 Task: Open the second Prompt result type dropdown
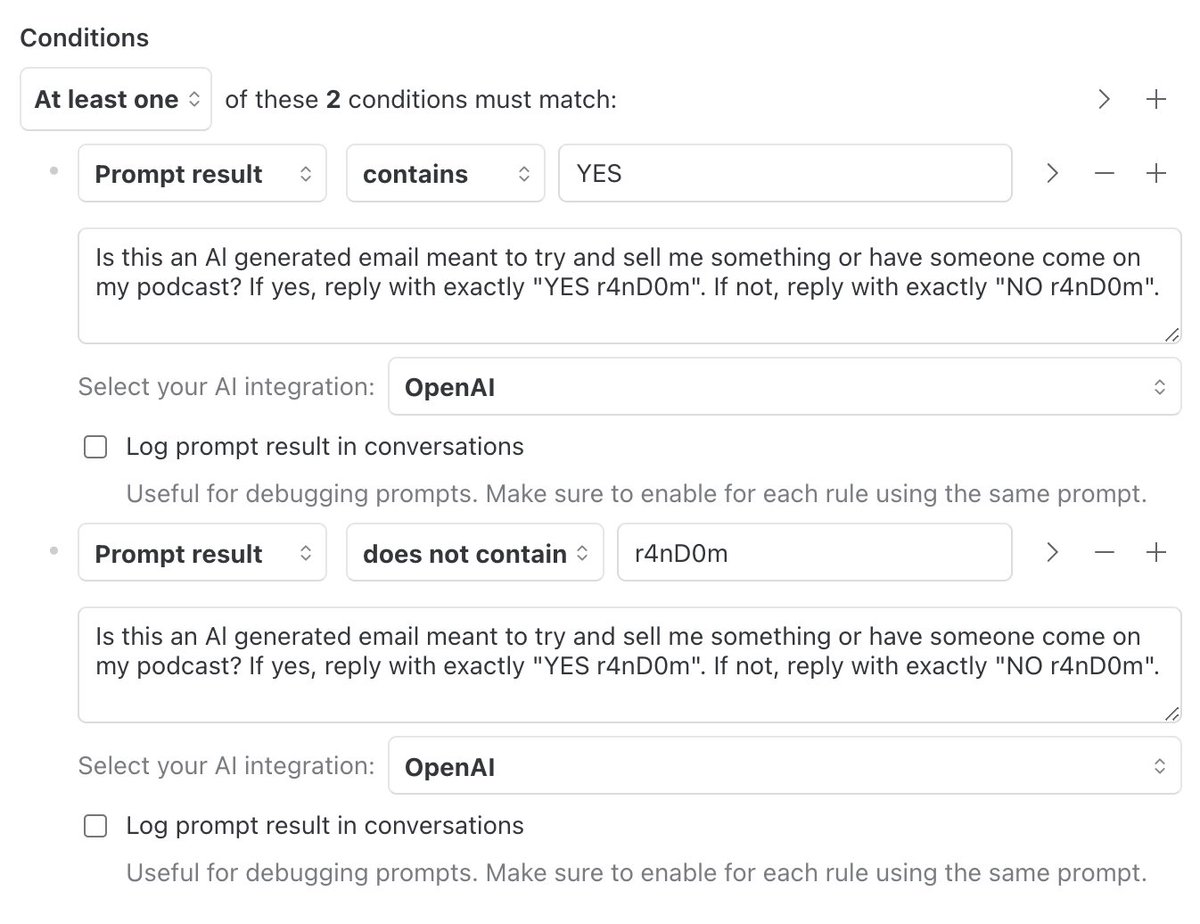202,553
